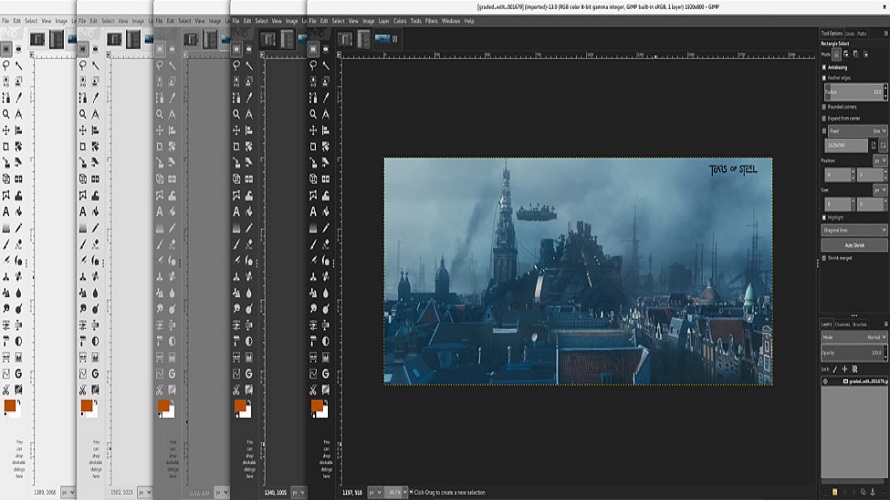Click the eye icon of the graded_edit layer
Viewport: 890px width, 500px height.
pos(826,382)
